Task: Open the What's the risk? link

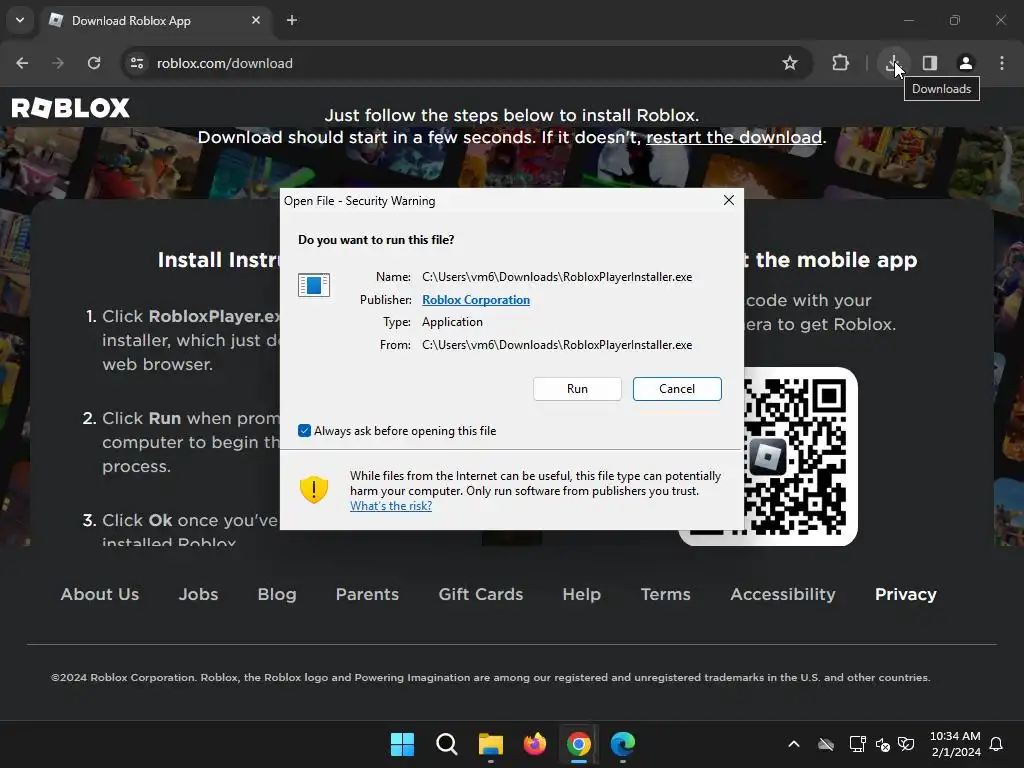Action: coord(391,505)
